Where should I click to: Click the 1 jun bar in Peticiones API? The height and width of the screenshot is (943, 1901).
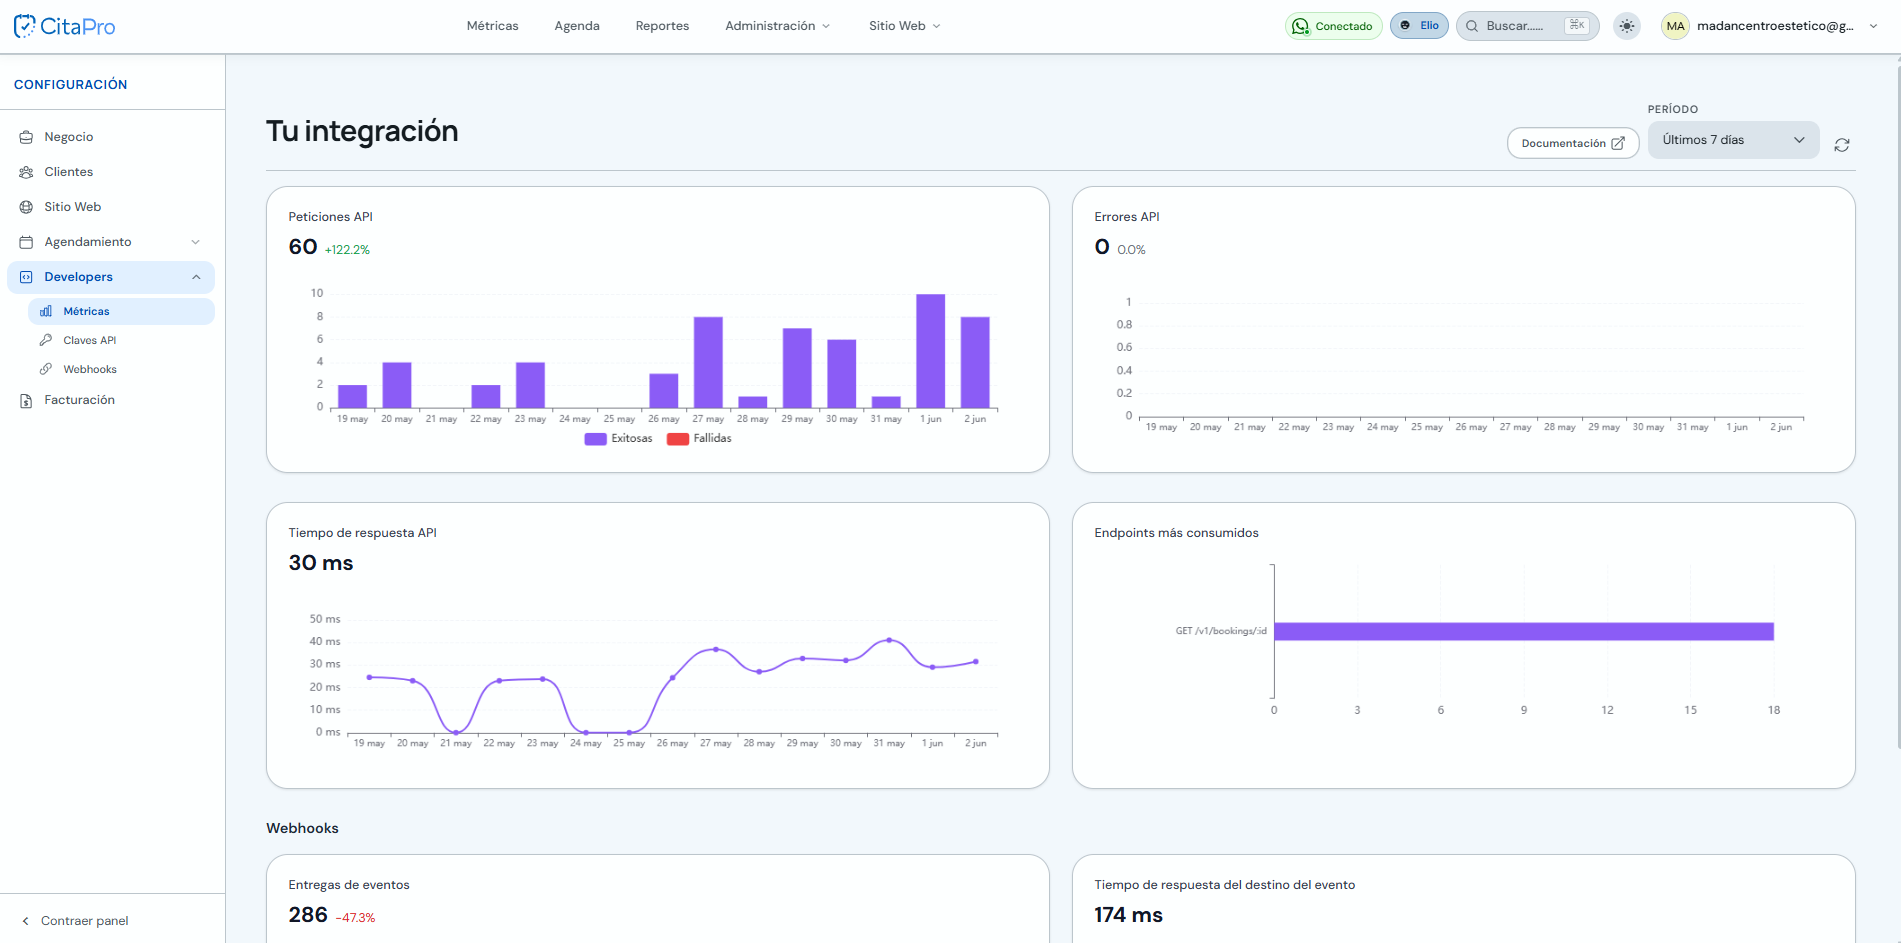click(931, 351)
